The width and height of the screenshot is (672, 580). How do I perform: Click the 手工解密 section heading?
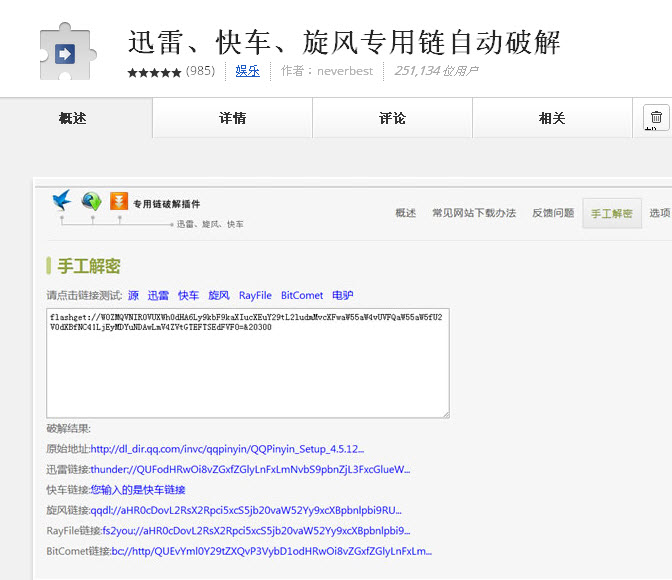(x=89, y=266)
